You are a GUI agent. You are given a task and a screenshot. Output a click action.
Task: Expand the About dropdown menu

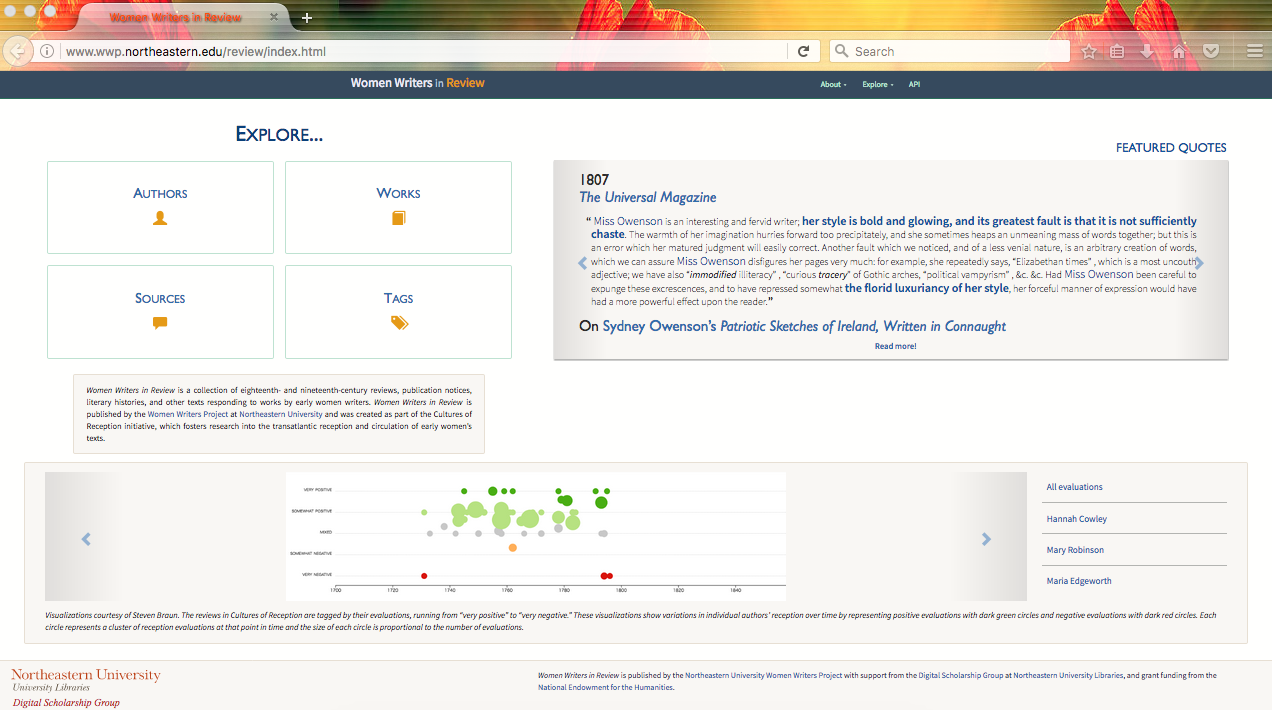tap(833, 85)
